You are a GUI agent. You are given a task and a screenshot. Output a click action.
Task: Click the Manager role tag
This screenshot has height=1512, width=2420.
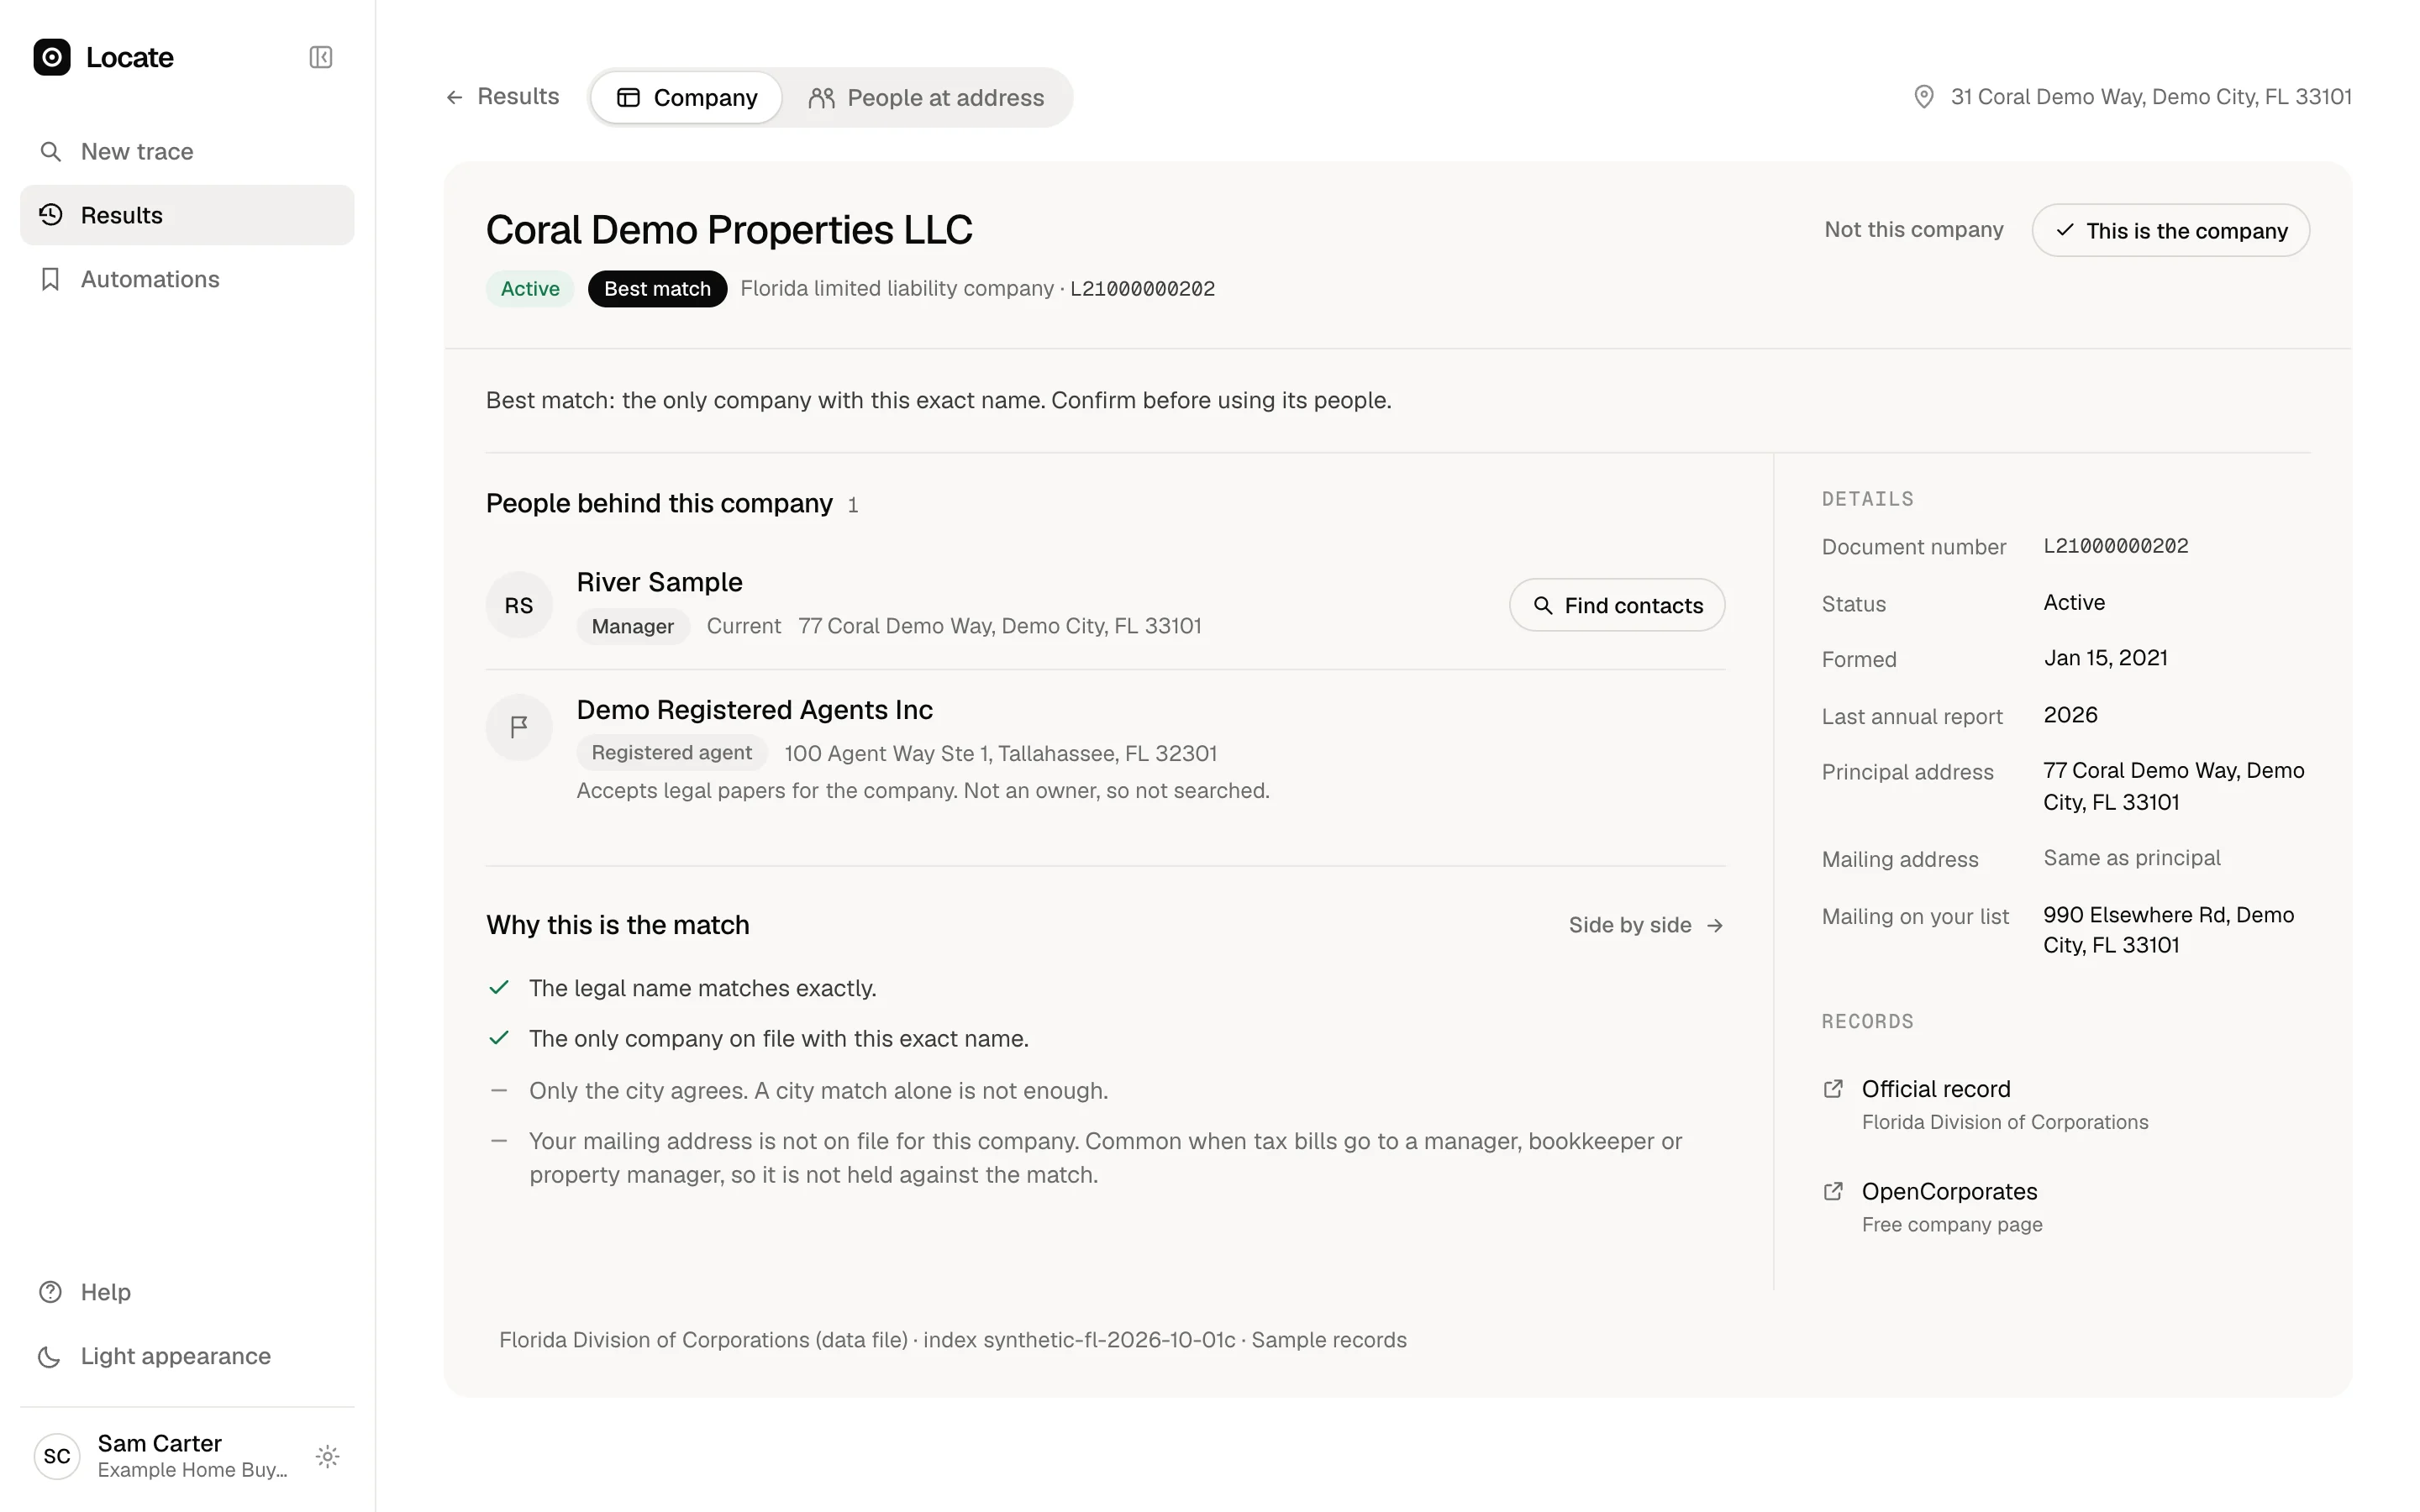(x=633, y=627)
